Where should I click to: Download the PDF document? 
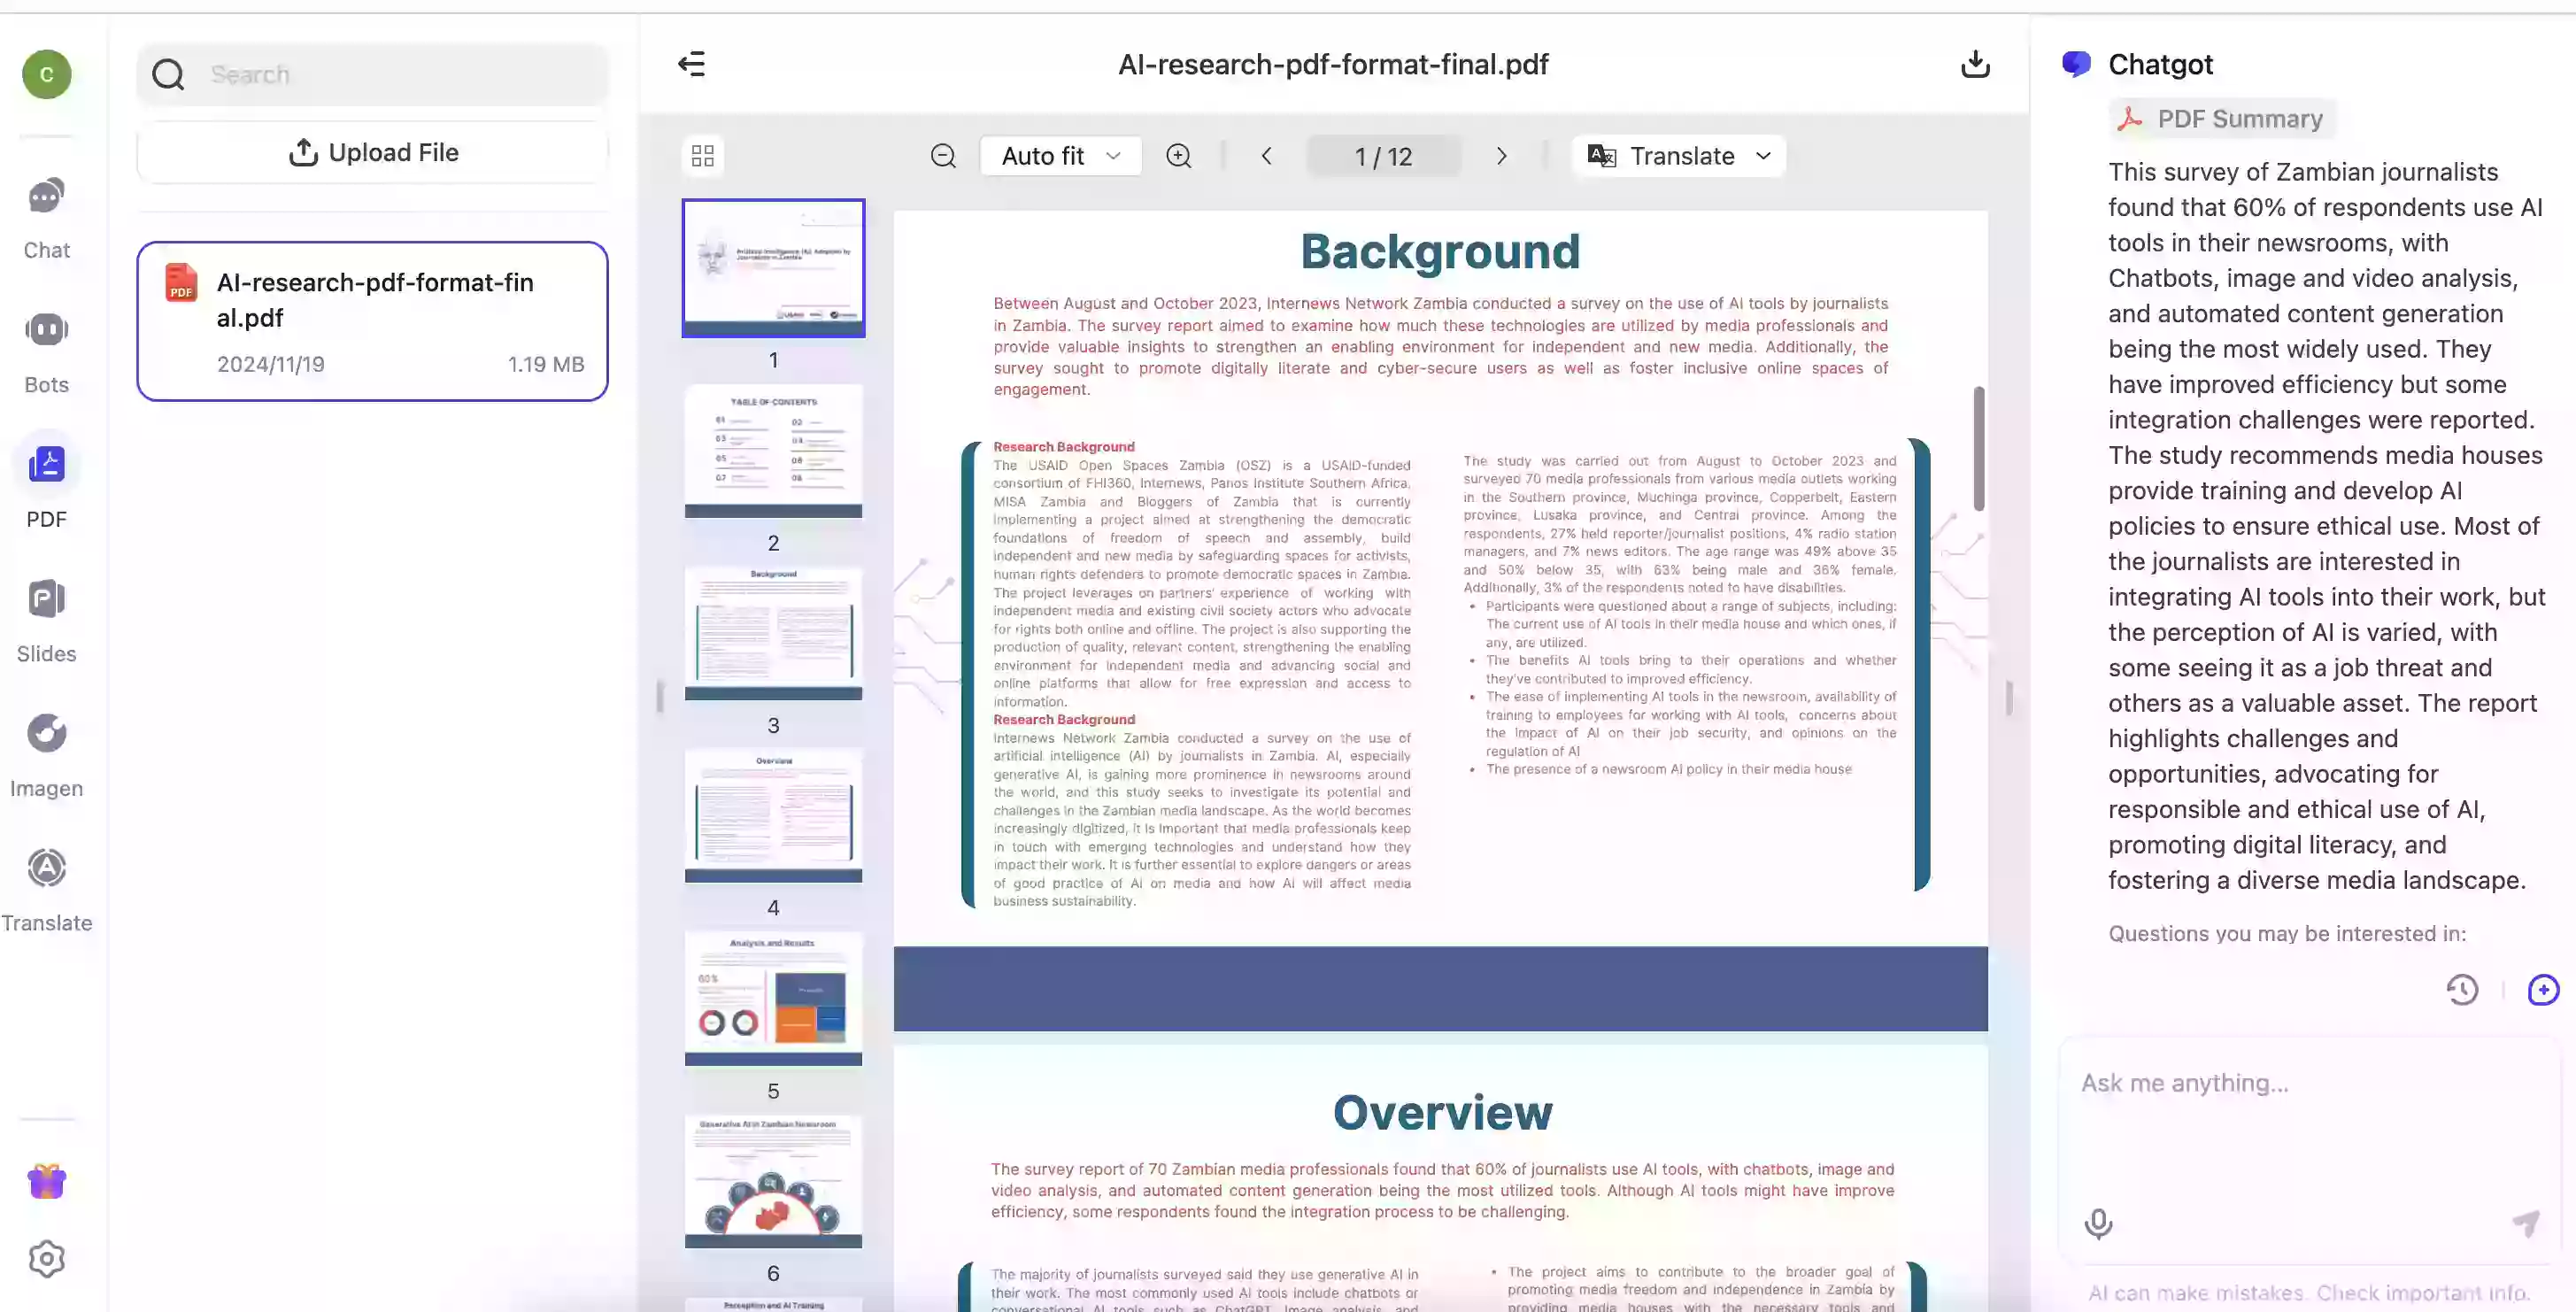[1975, 63]
